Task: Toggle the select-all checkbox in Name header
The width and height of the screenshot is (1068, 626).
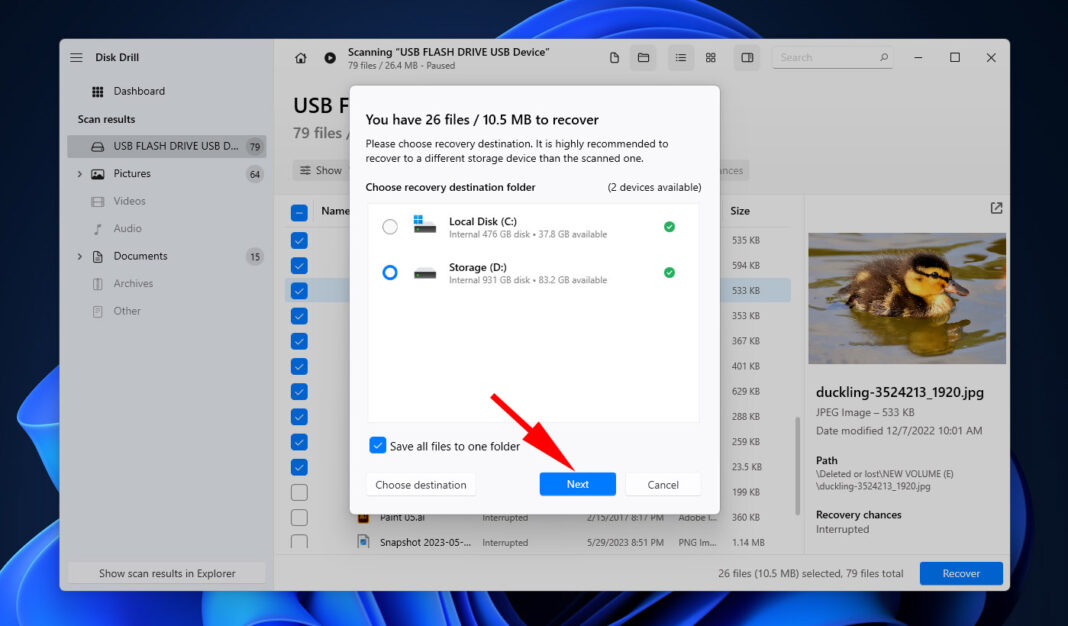Action: (x=299, y=213)
